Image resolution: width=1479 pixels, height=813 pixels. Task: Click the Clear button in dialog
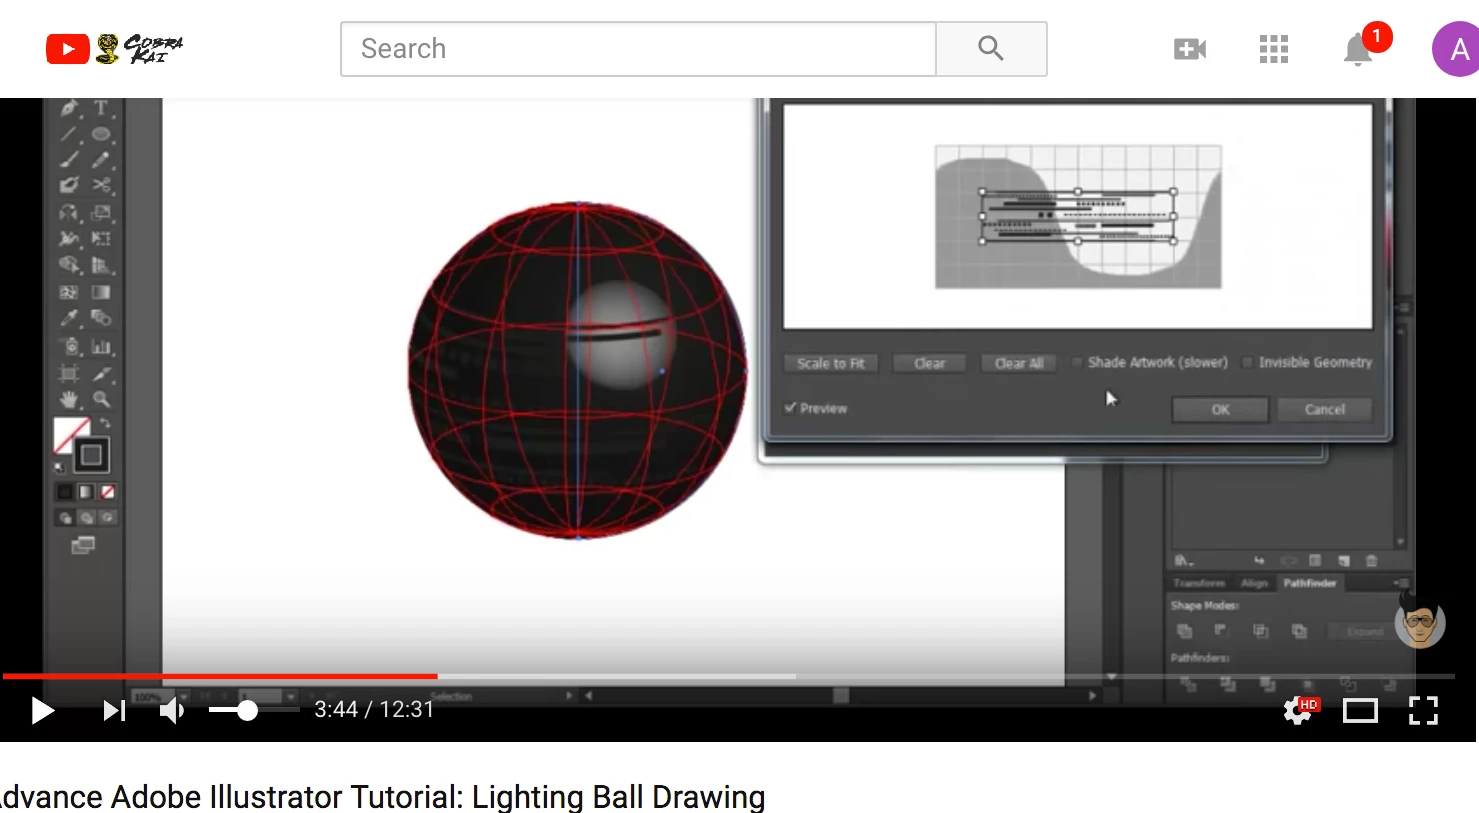tap(929, 363)
